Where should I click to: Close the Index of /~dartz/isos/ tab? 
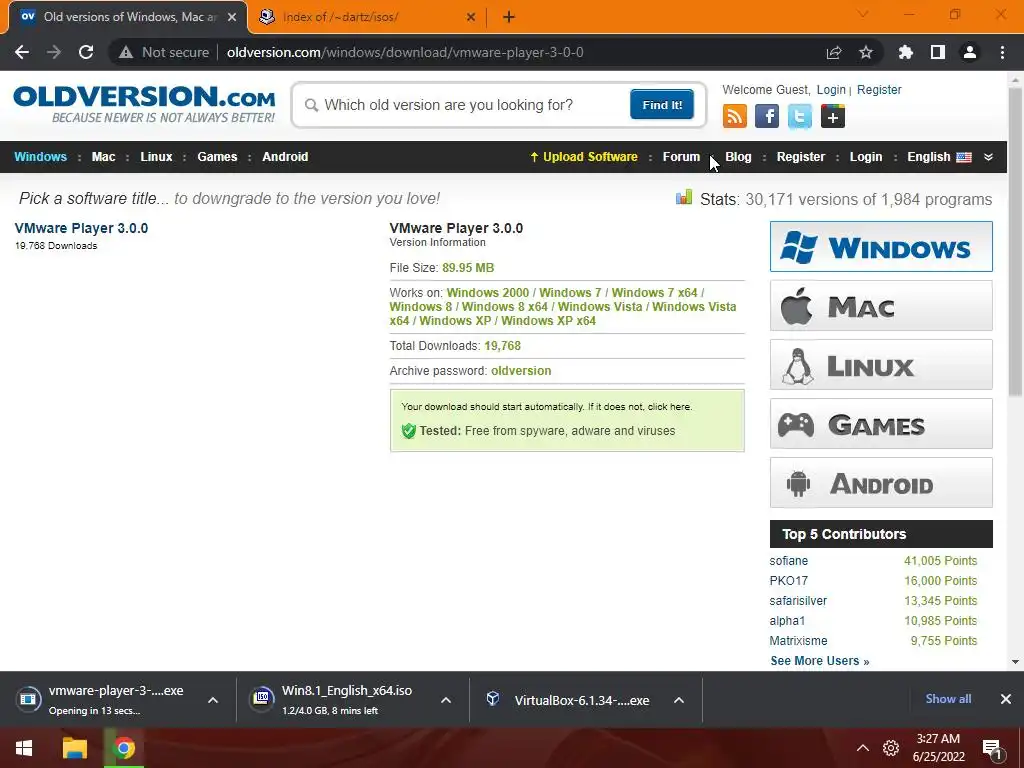471,17
